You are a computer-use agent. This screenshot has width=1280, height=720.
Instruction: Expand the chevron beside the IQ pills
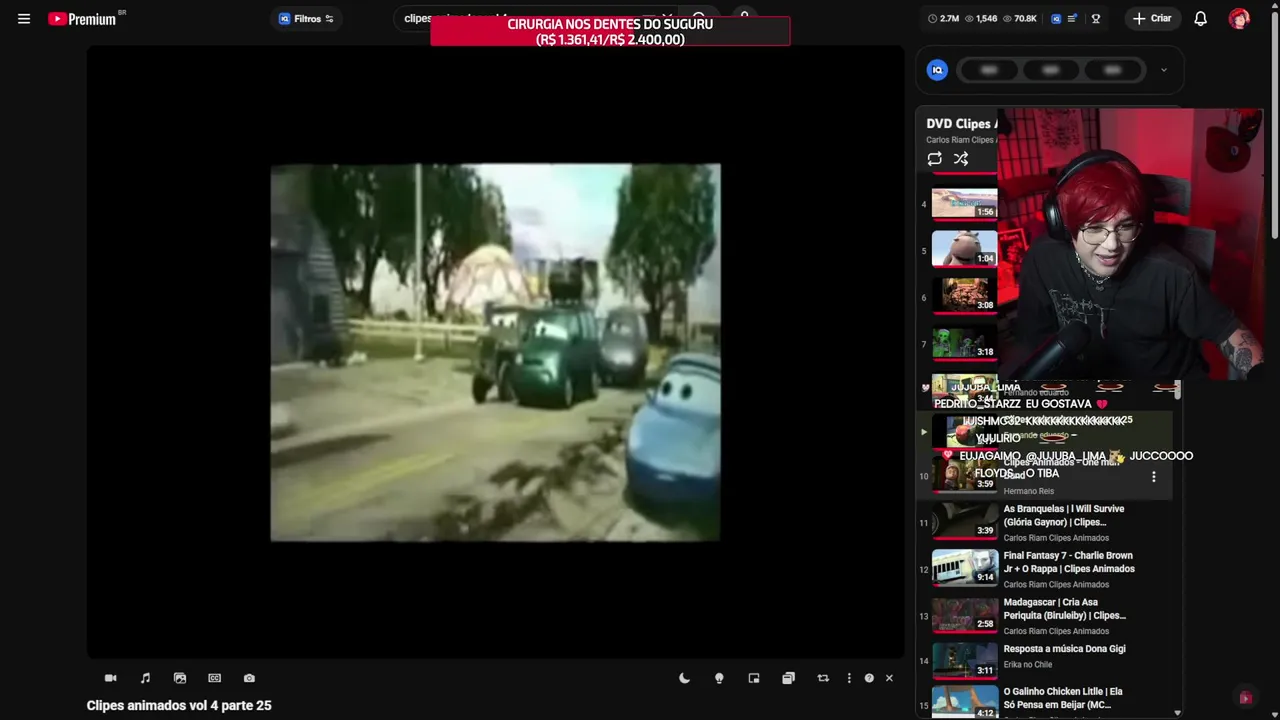[1163, 70]
